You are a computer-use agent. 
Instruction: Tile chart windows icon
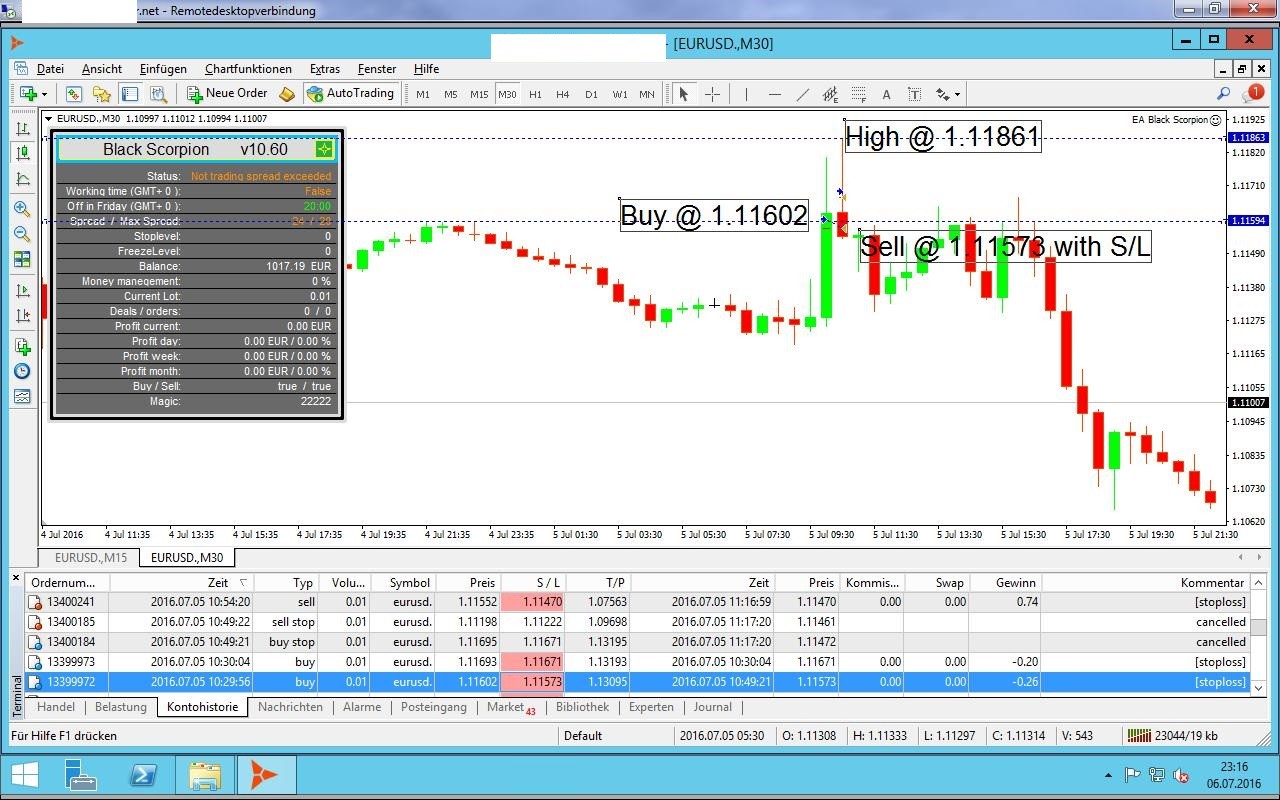pos(22,260)
